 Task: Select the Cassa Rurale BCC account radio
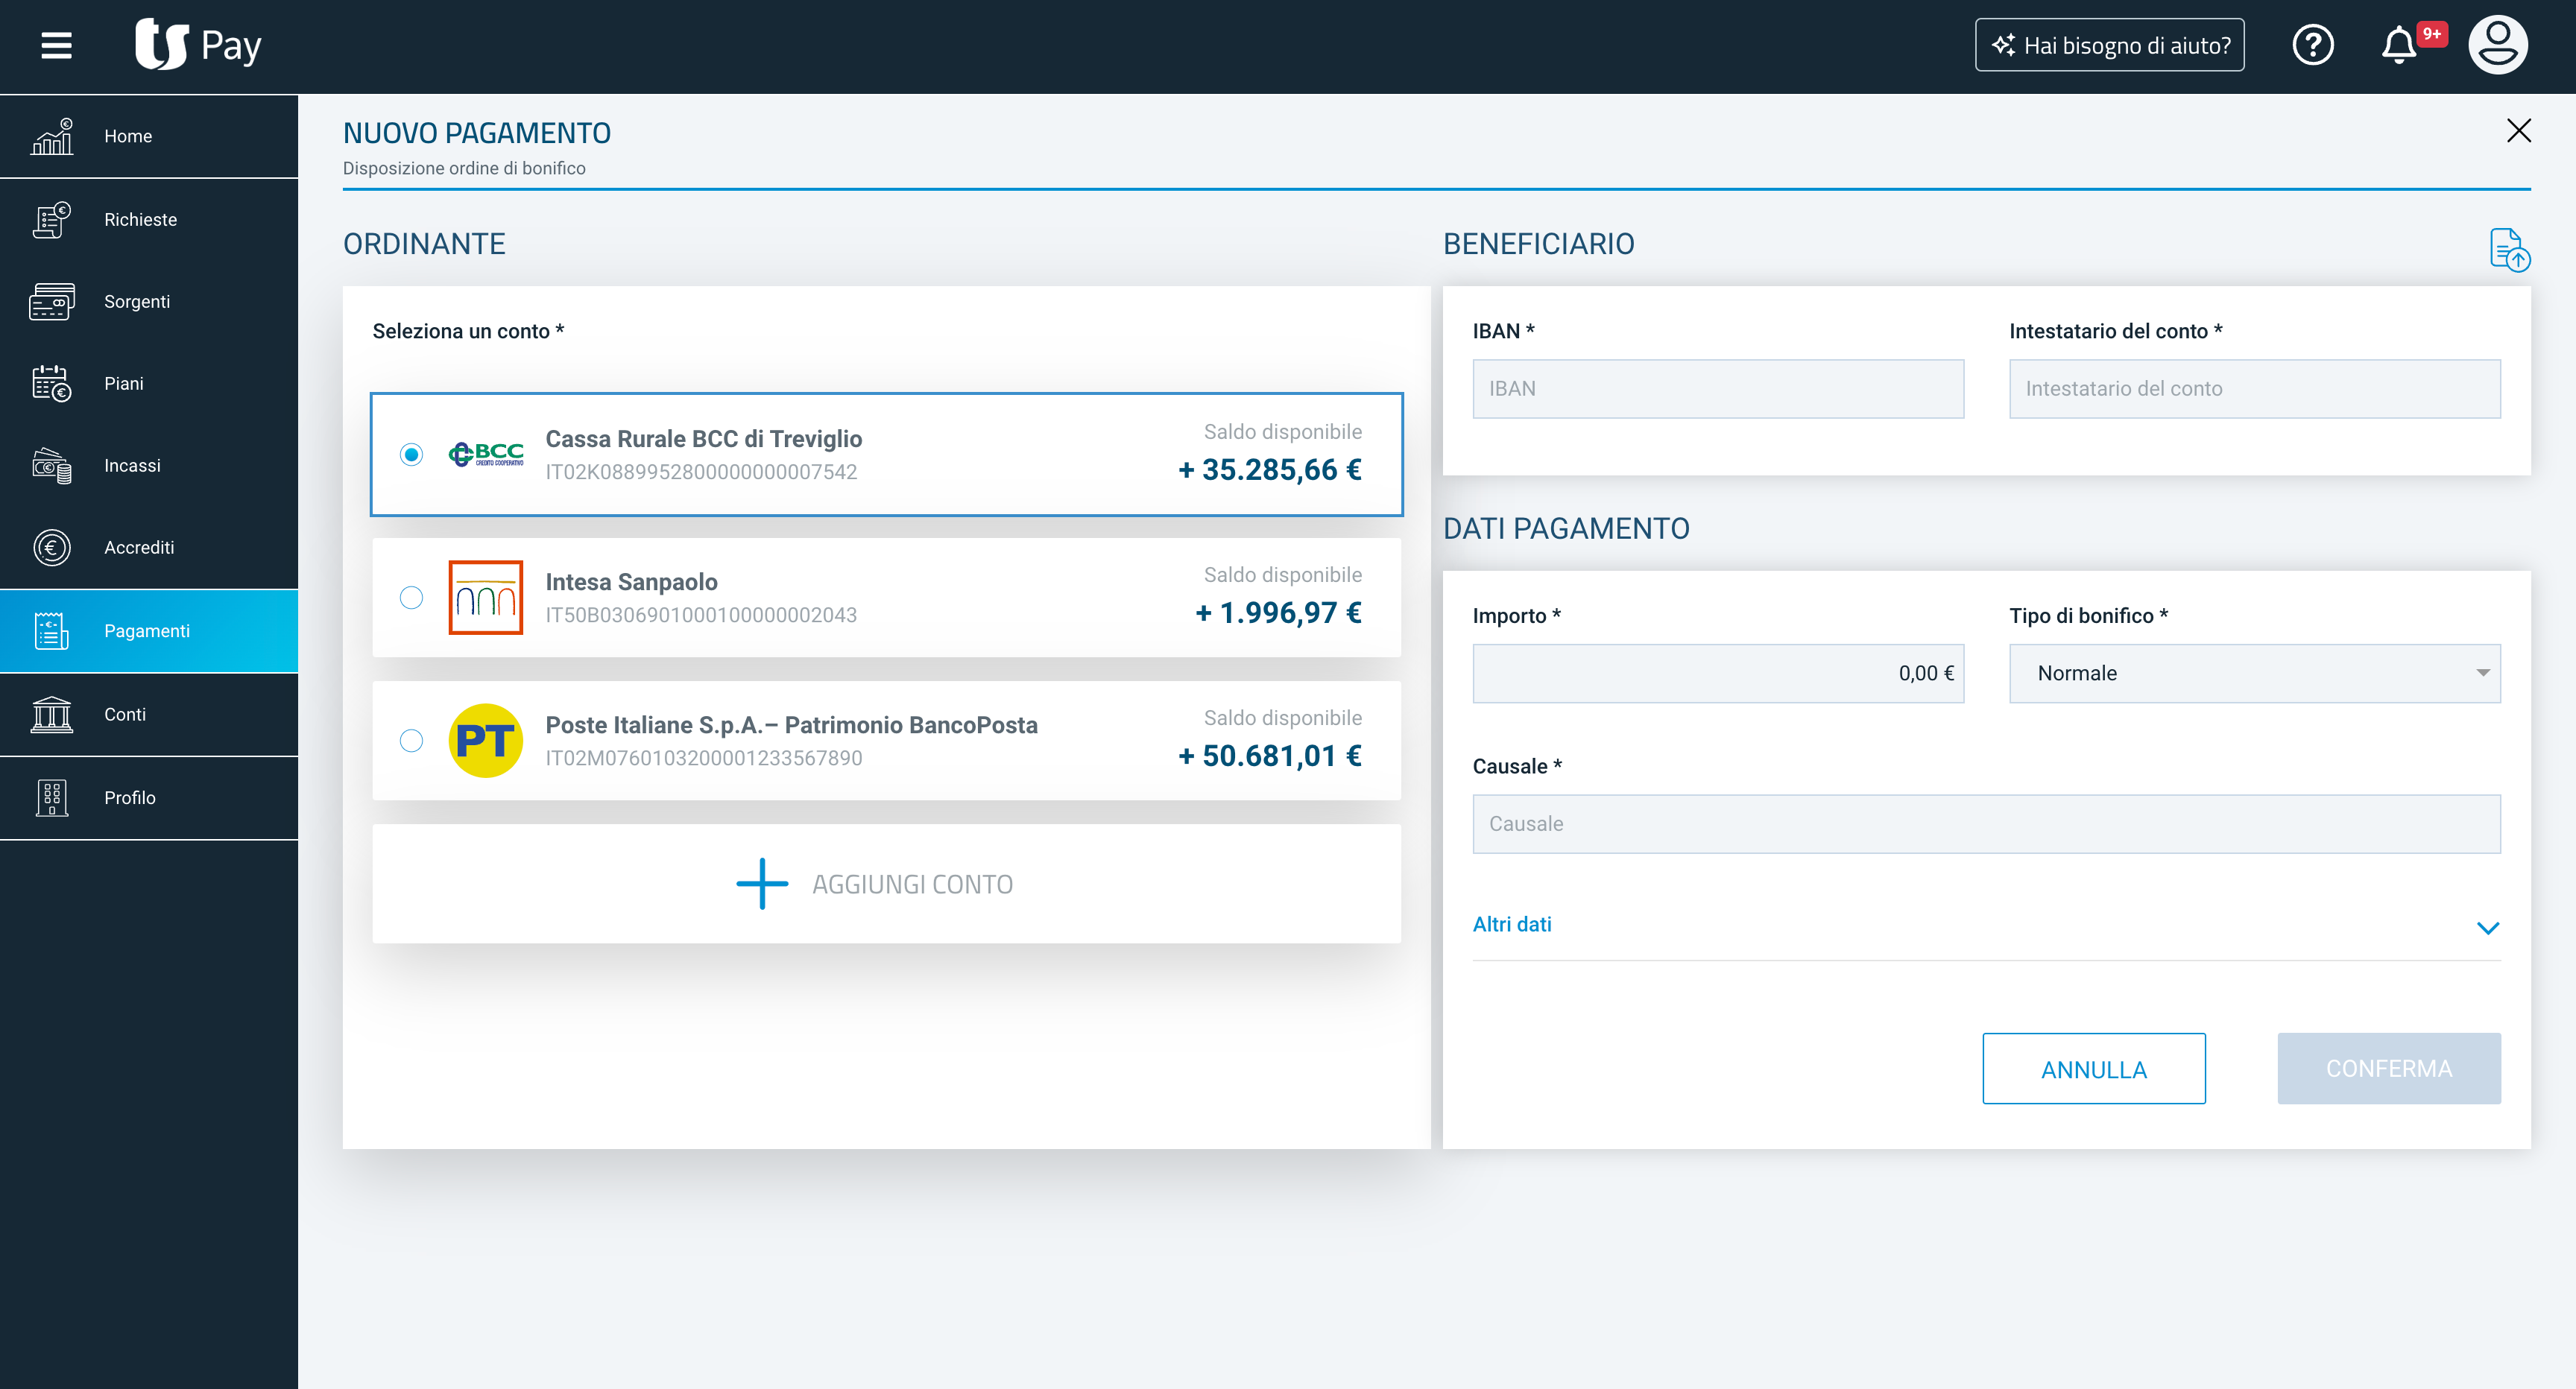pos(411,455)
